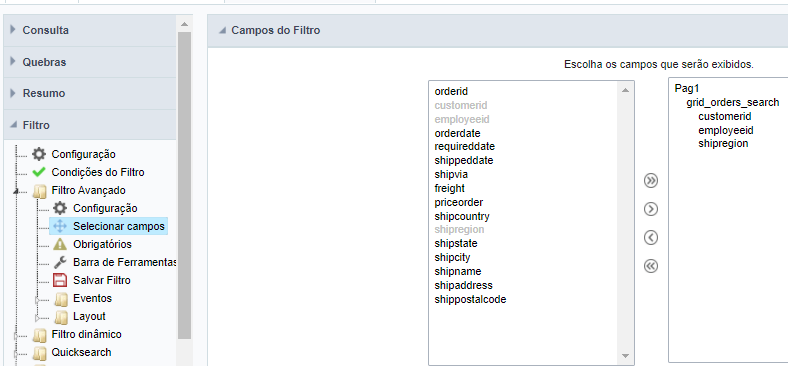The height and width of the screenshot is (366, 788).
Task: Click the field list scrollbar down arrow
Action: (625, 356)
